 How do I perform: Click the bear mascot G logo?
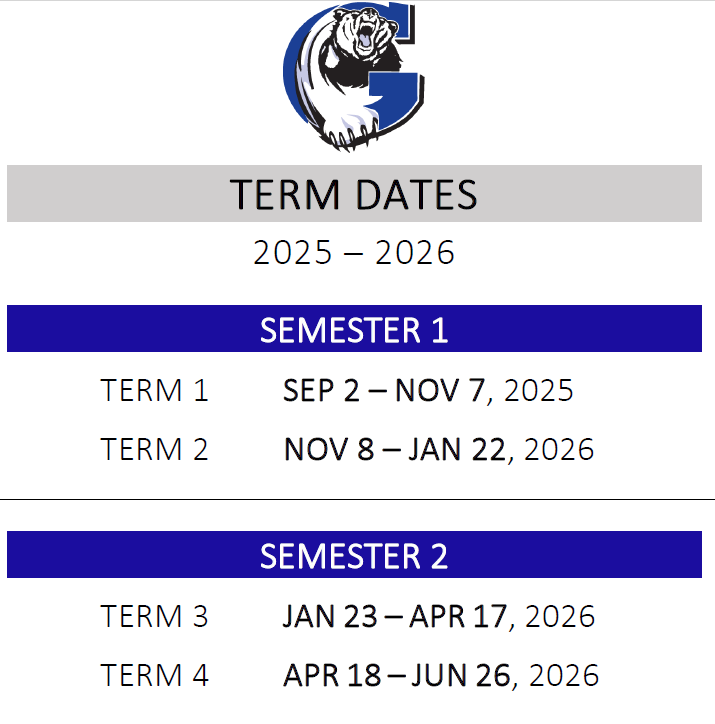click(354, 77)
